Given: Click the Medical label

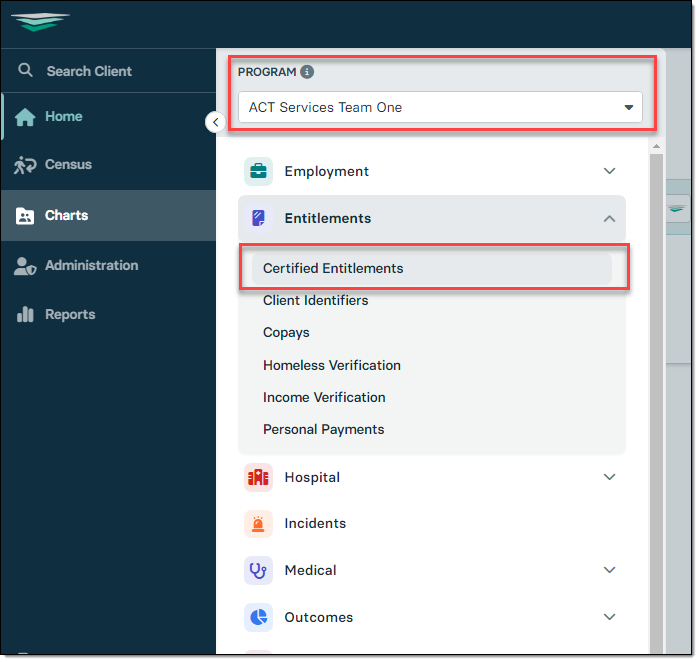Looking at the screenshot, I should pyautogui.click(x=310, y=571).
